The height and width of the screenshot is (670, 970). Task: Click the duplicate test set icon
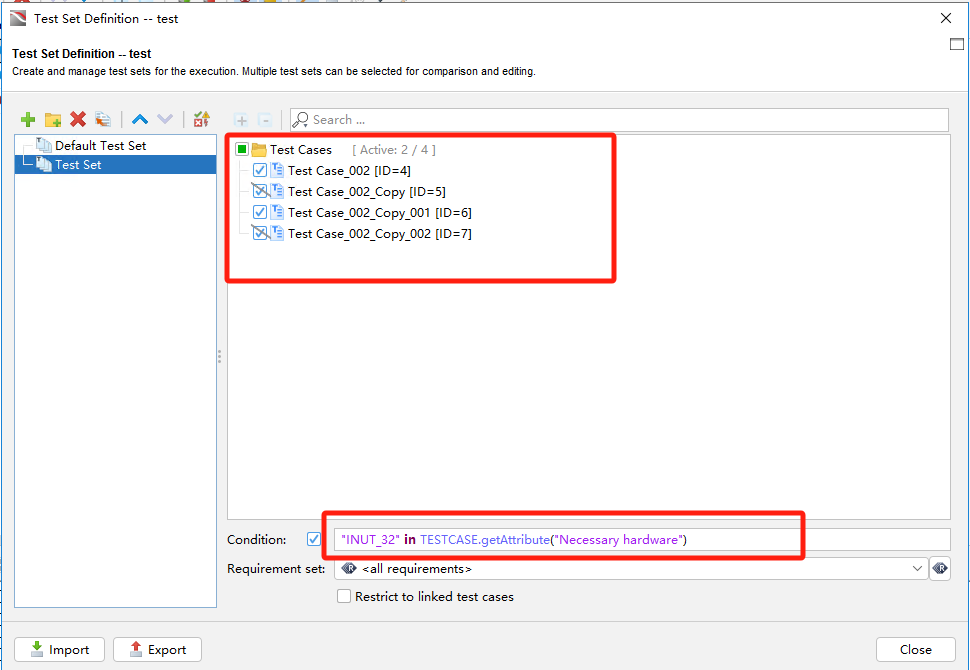point(103,119)
